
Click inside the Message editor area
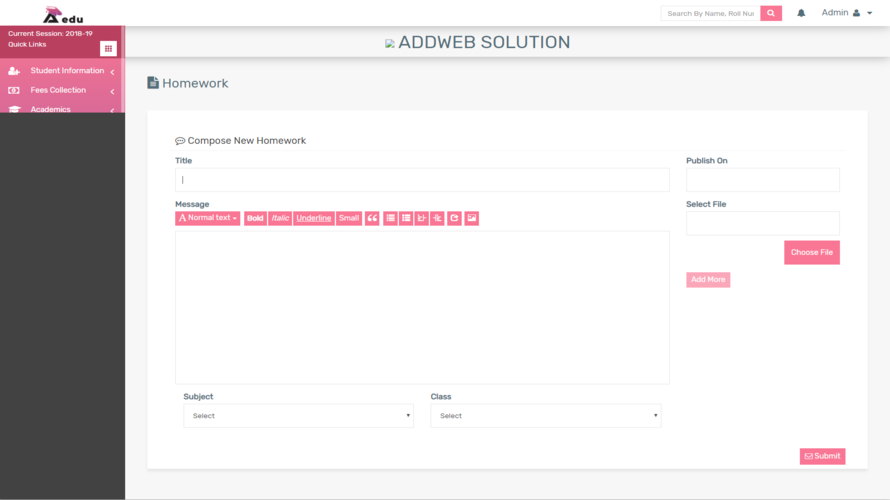point(422,307)
